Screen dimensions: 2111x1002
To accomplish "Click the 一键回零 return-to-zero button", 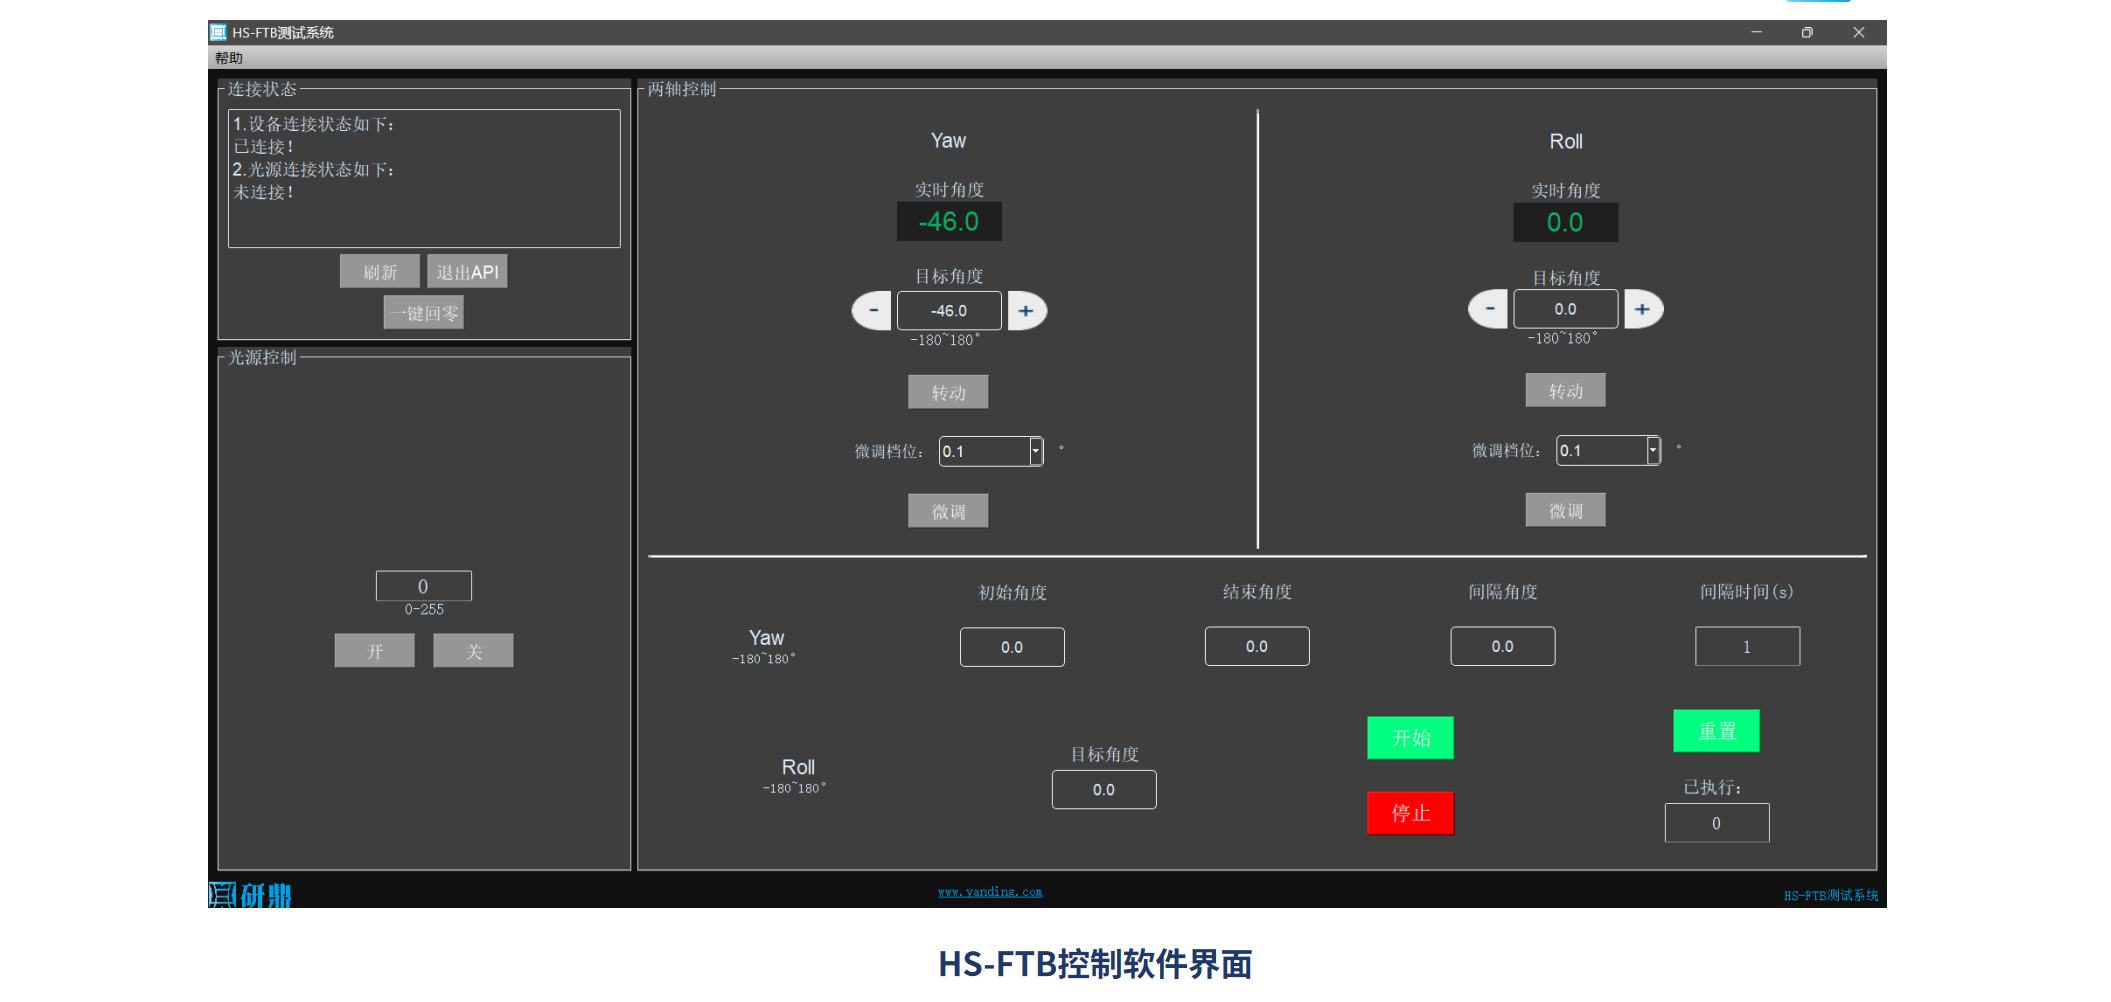I will pyautogui.click(x=423, y=313).
